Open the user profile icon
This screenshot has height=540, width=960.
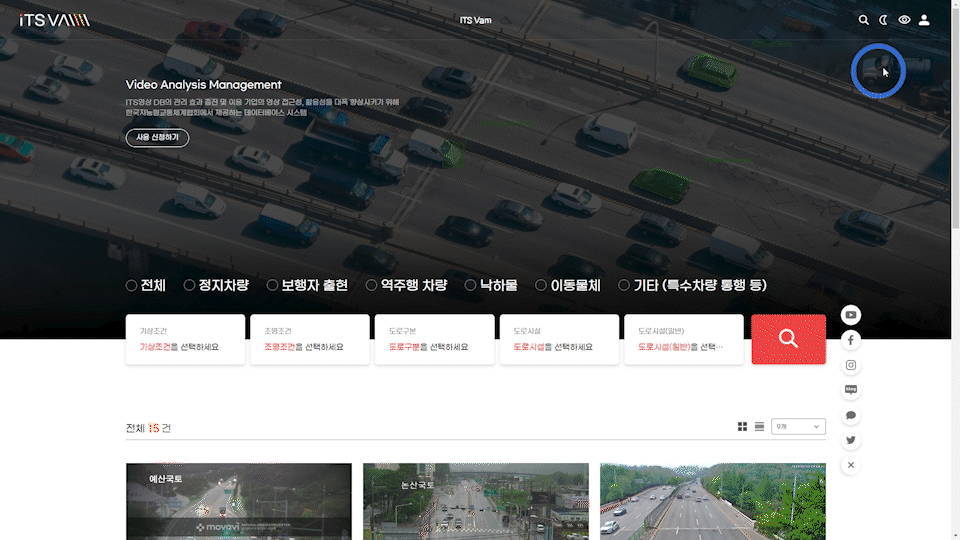(x=924, y=20)
